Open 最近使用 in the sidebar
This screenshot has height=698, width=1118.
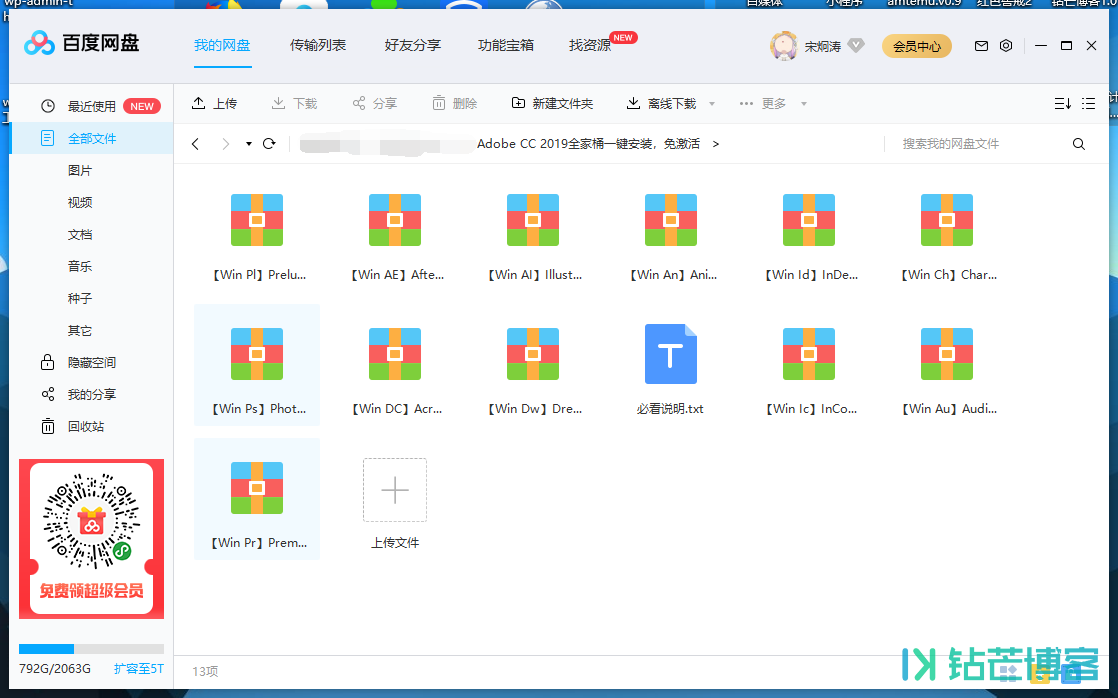(x=91, y=106)
